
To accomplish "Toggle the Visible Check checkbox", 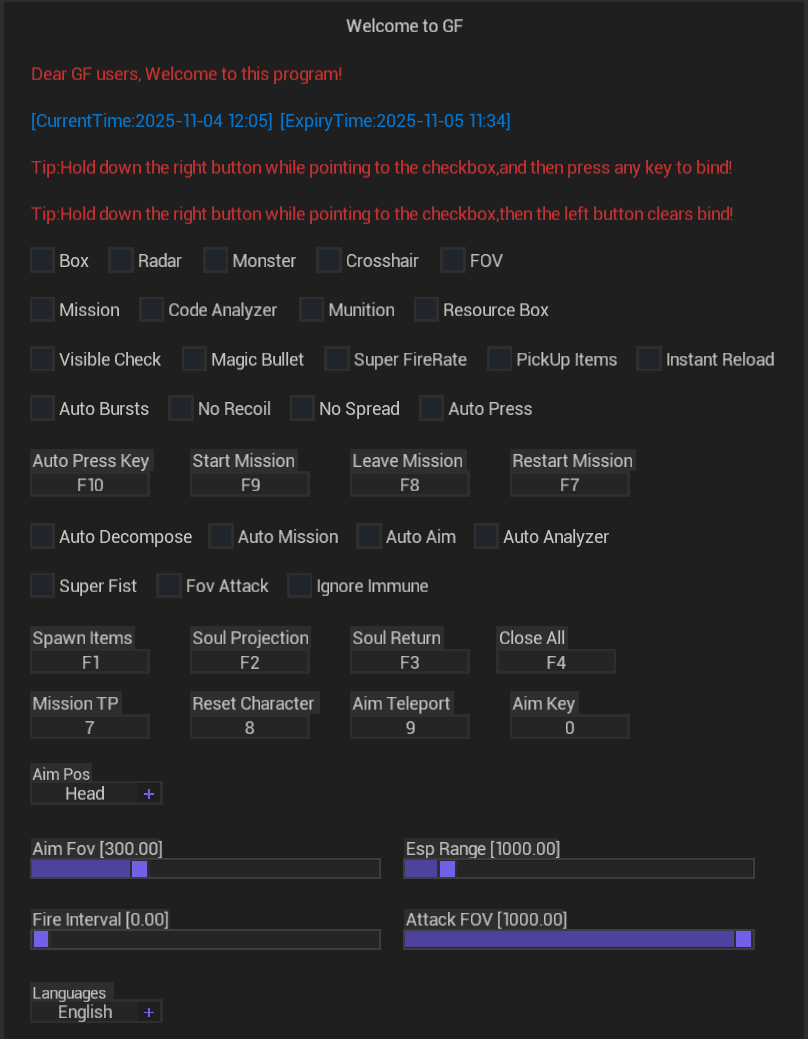I will click(42, 359).
